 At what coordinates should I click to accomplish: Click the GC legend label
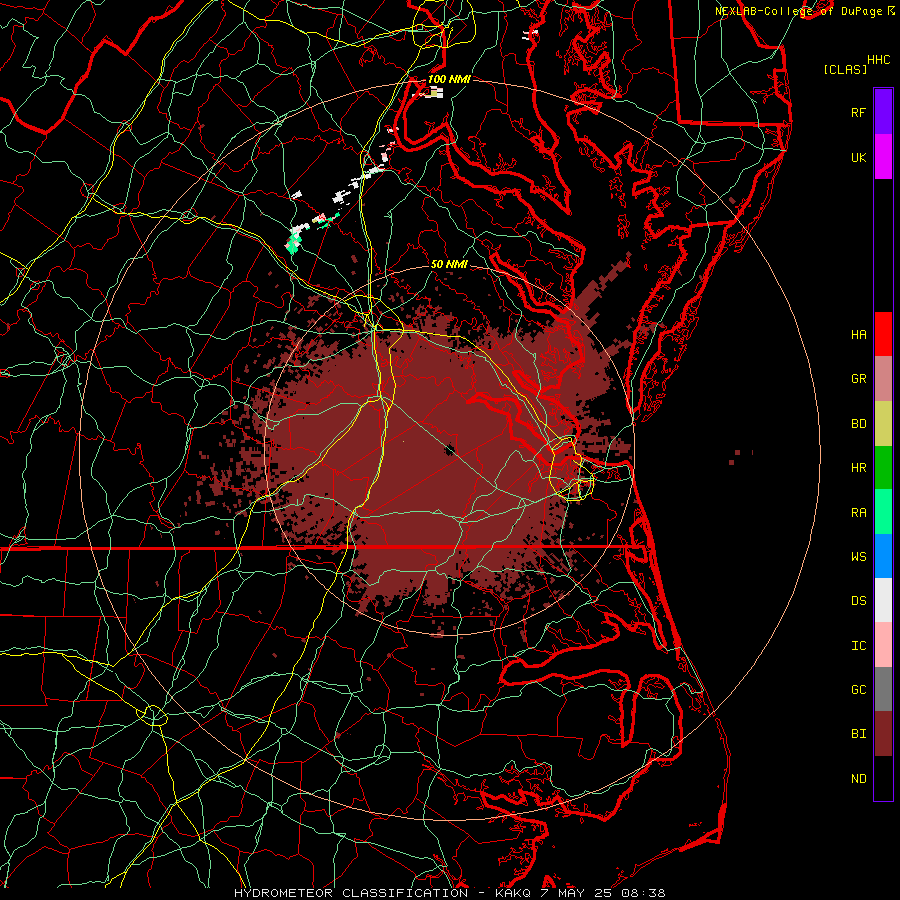click(858, 690)
